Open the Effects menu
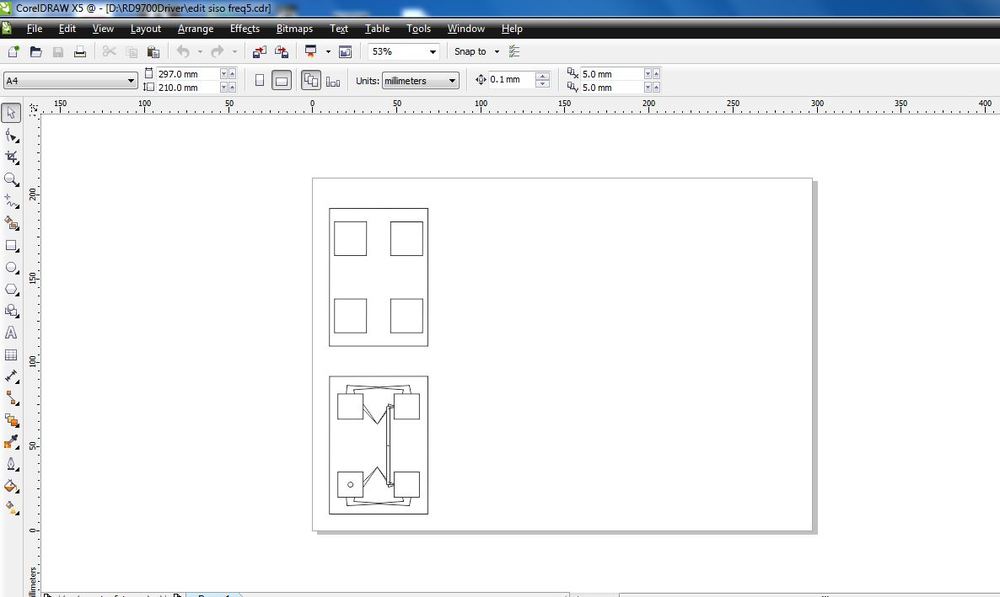The image size is (1000, 597). pyautogui.click(x=245, y=29)
